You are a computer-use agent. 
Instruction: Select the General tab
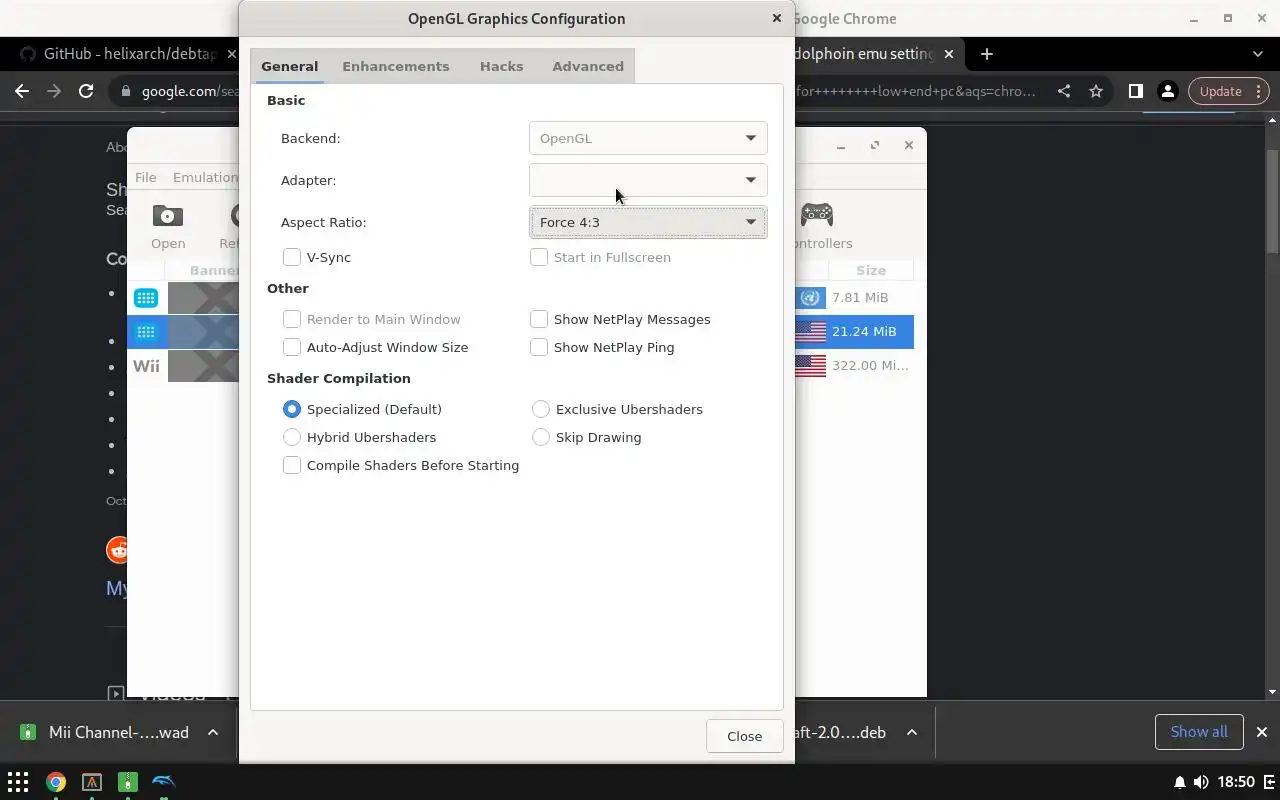click(289, 66)
